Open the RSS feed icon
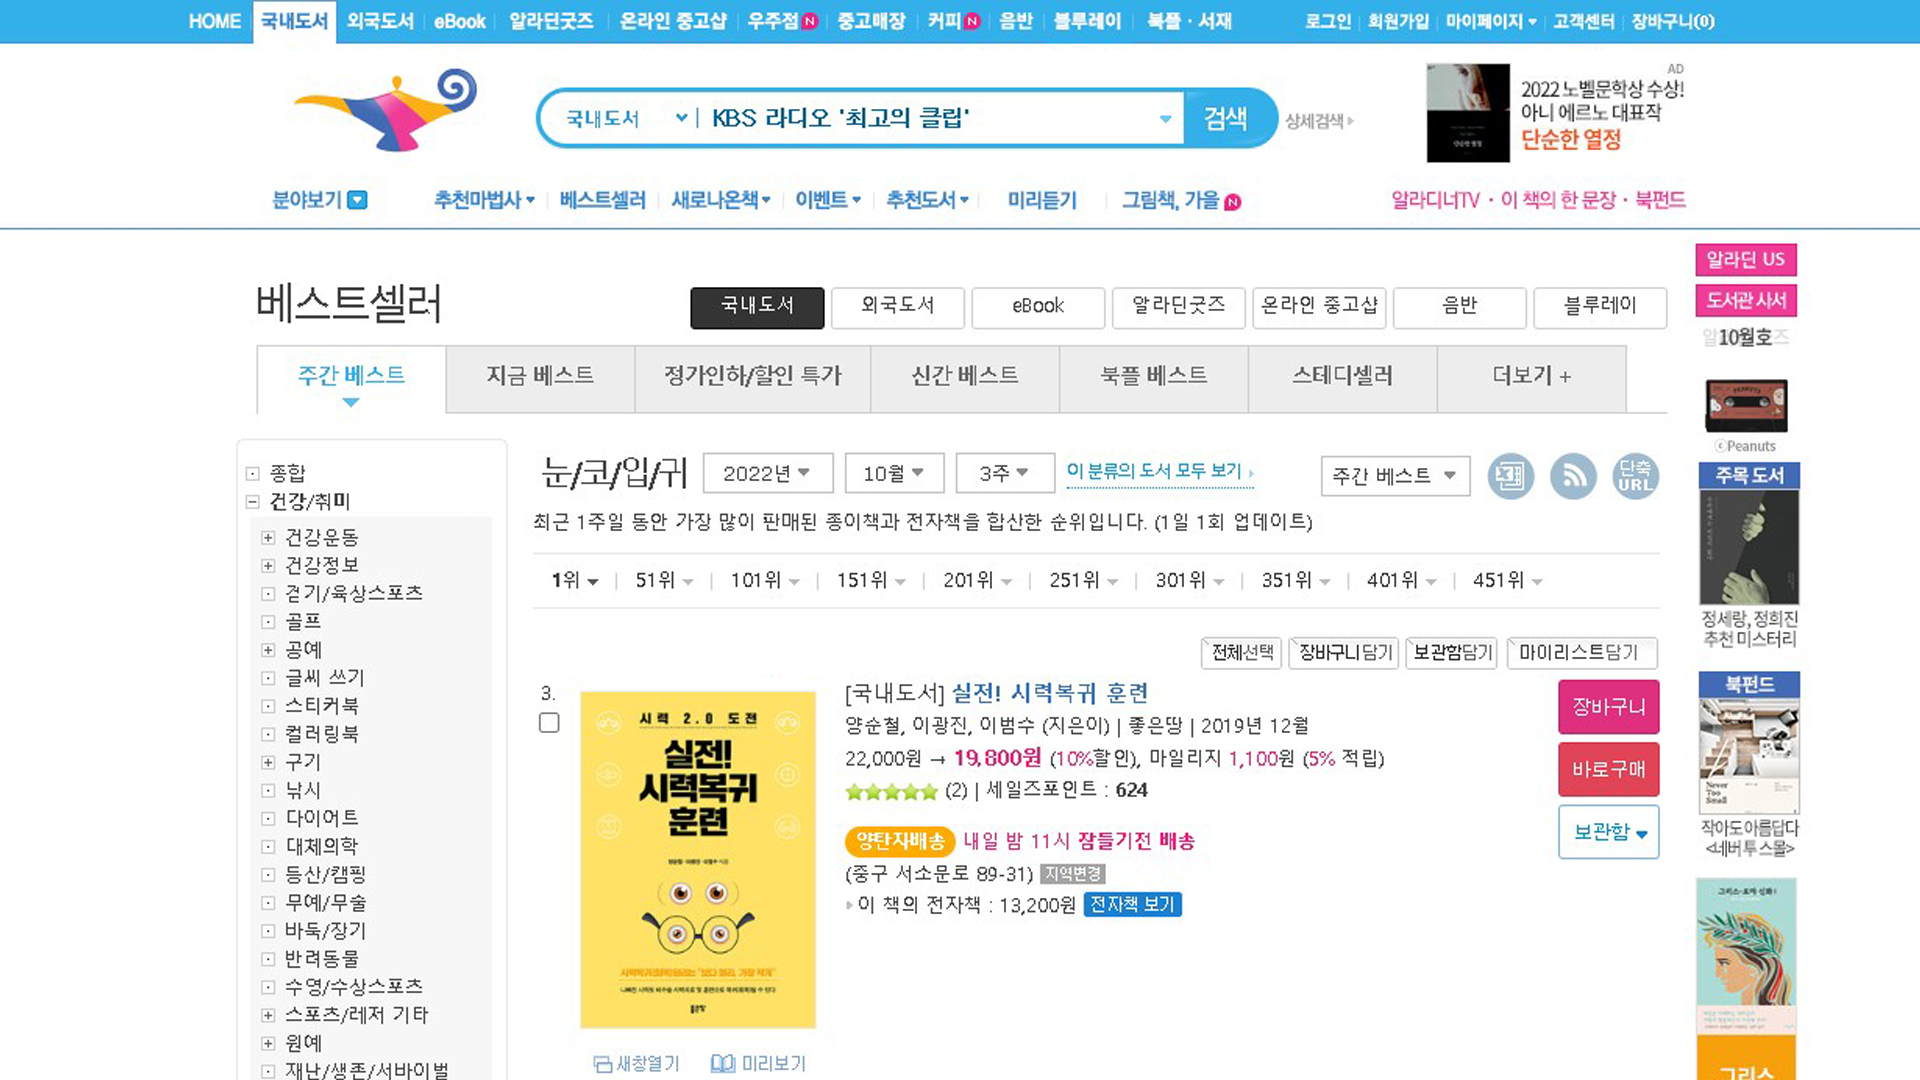The image size is (1920, 1080). click(1573, 476)
